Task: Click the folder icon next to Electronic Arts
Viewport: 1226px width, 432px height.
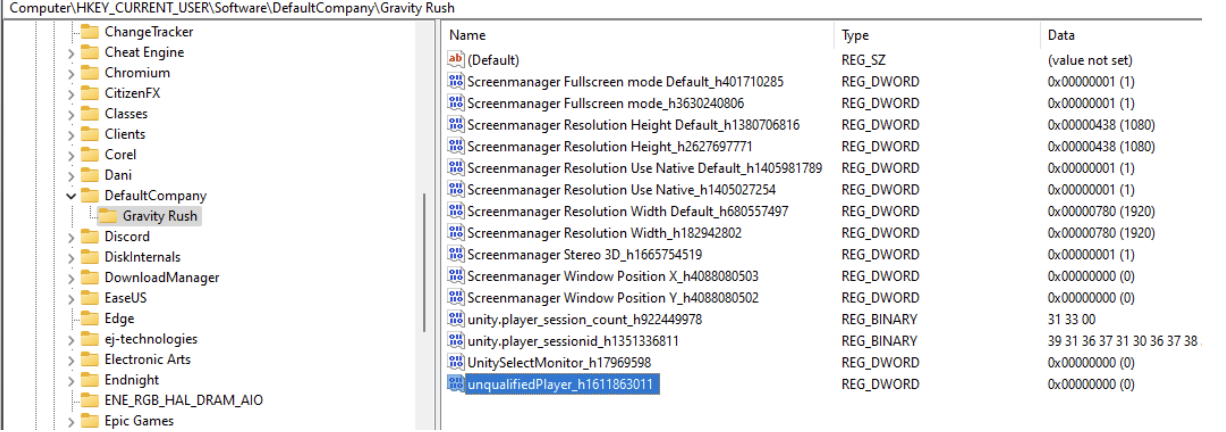Action: pyautogui.click(x=90, y=360)
